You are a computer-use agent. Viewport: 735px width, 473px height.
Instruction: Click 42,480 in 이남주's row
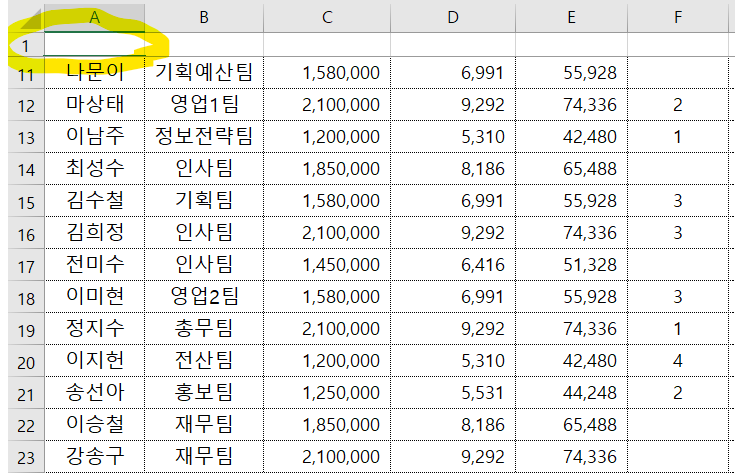coord(571,136)
